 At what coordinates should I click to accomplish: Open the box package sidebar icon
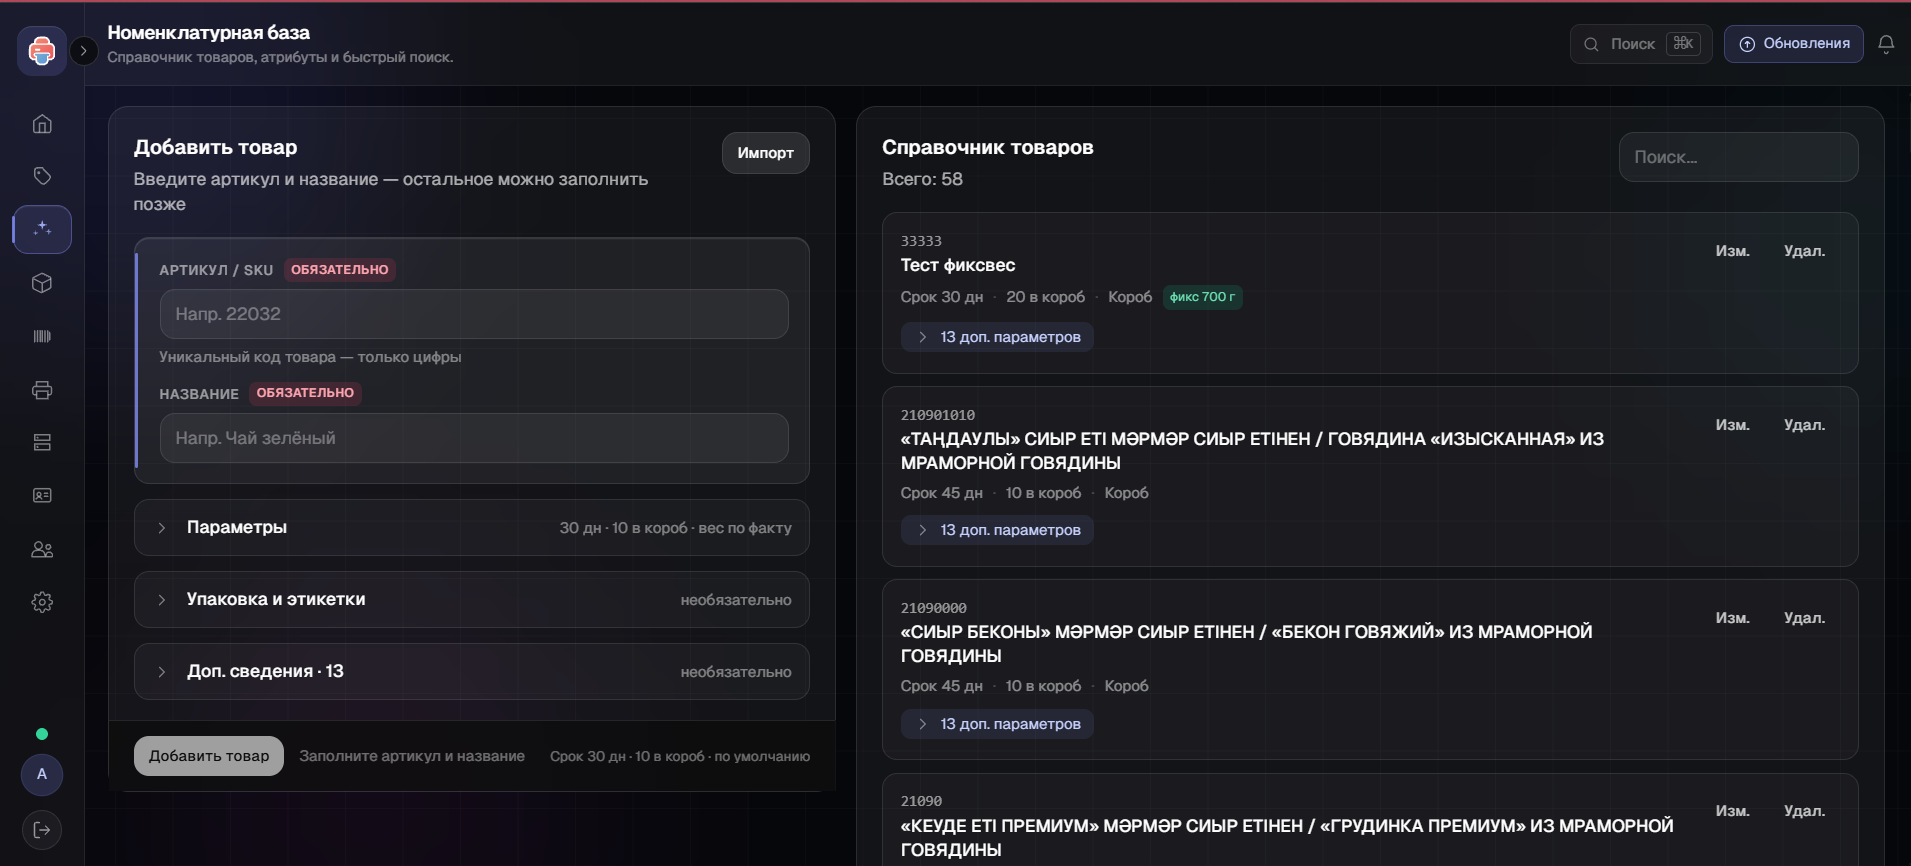coord(42,283)
